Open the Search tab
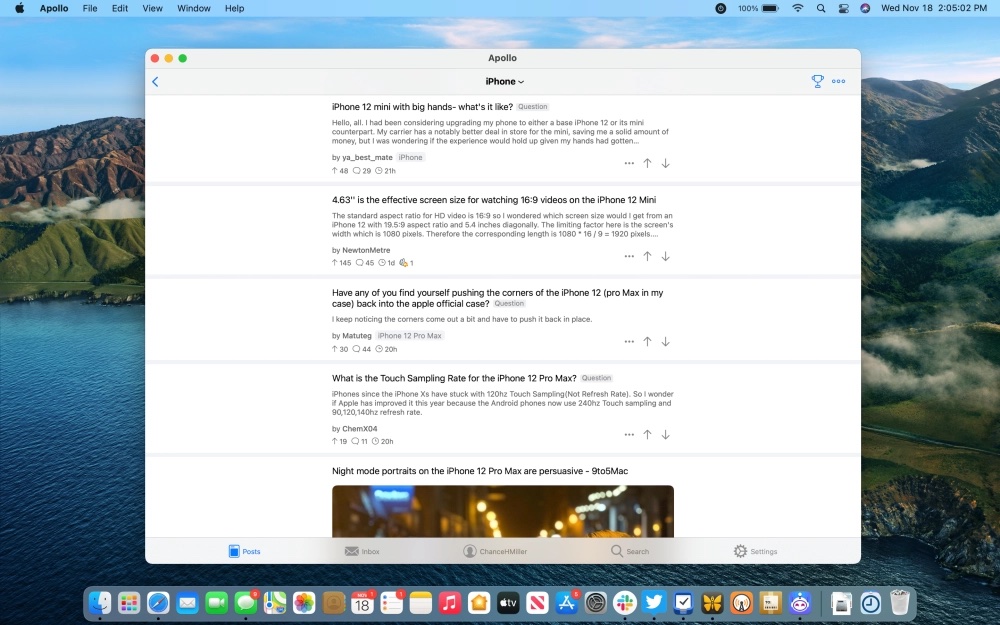The width and height of the screenshot is (1000, 625). 629,551
